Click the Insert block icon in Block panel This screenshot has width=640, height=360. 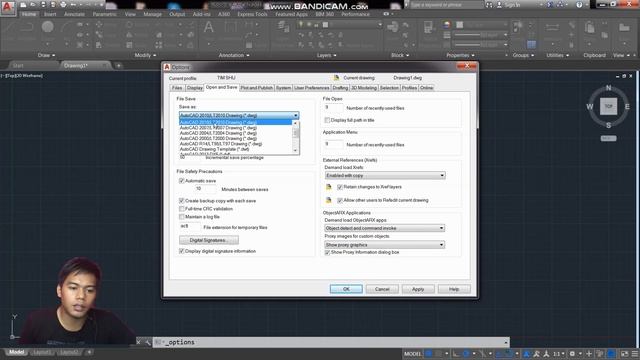393,27
